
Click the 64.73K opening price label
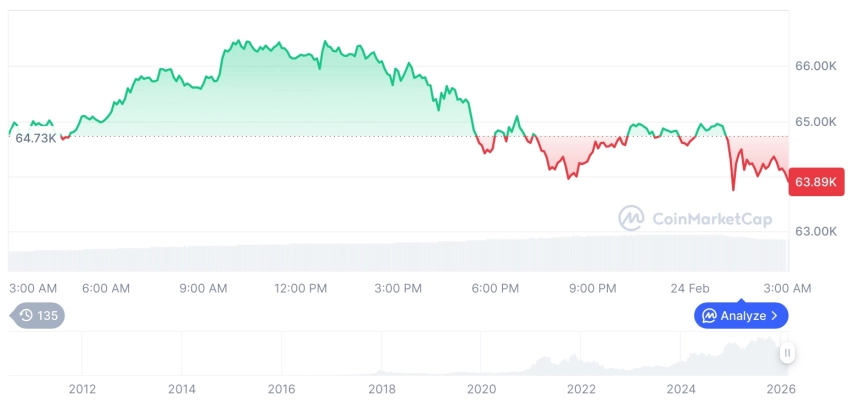pos(35,138)
